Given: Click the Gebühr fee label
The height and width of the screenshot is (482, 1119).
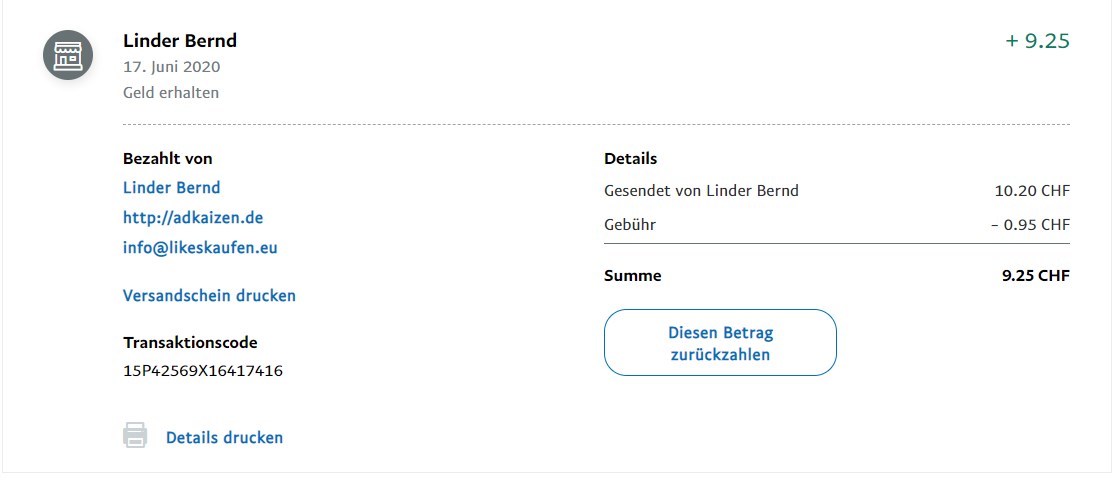Looking at the screenshot, I should tap(630, 224).
